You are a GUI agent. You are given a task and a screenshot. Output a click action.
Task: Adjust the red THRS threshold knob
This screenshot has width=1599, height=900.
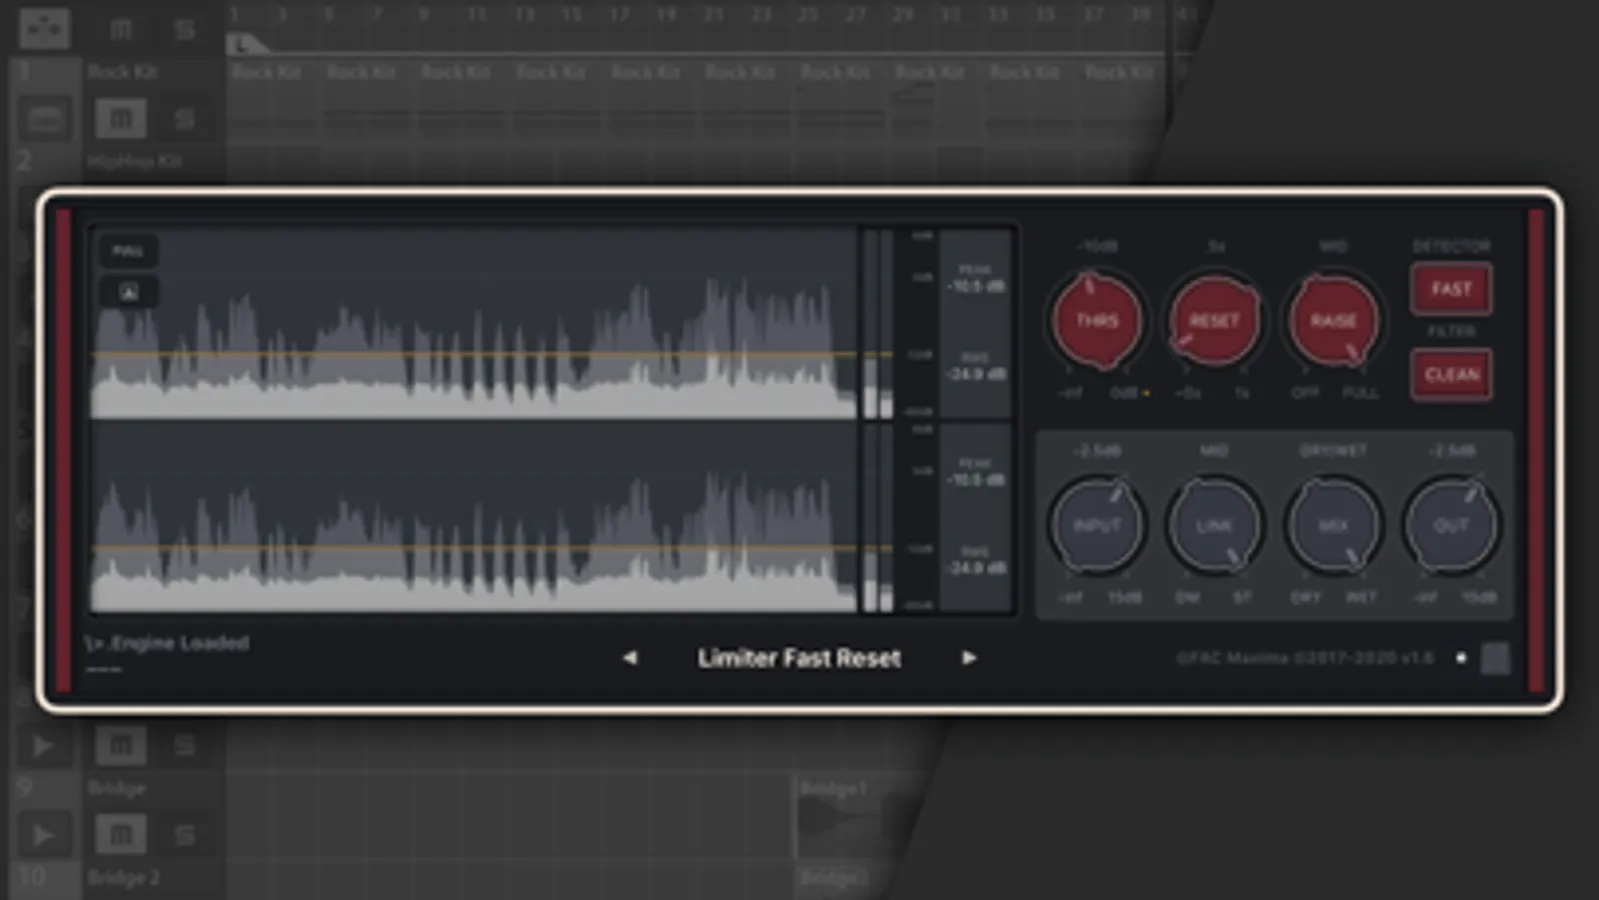(1097, 320)
